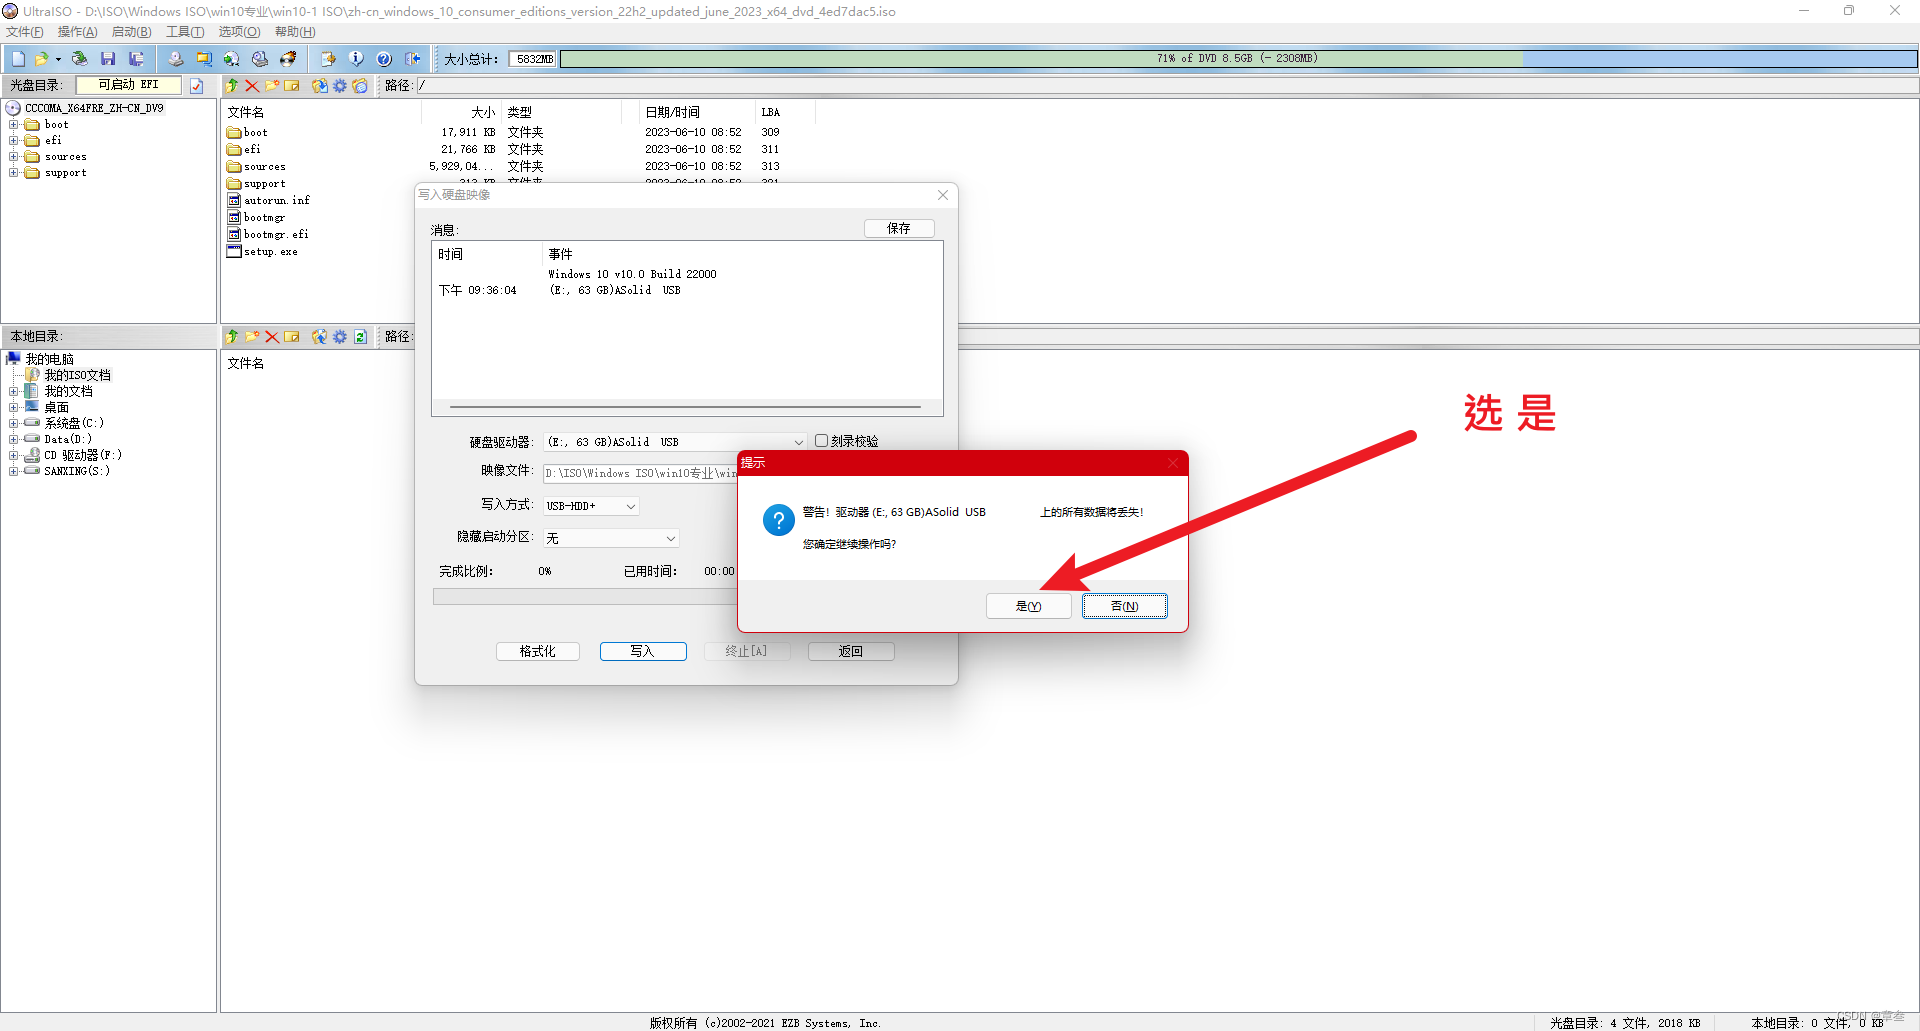Click the Add files icon in local toolbar
The height and width of the screenshot is (1031, 1920).
click(x=320, y=337)
